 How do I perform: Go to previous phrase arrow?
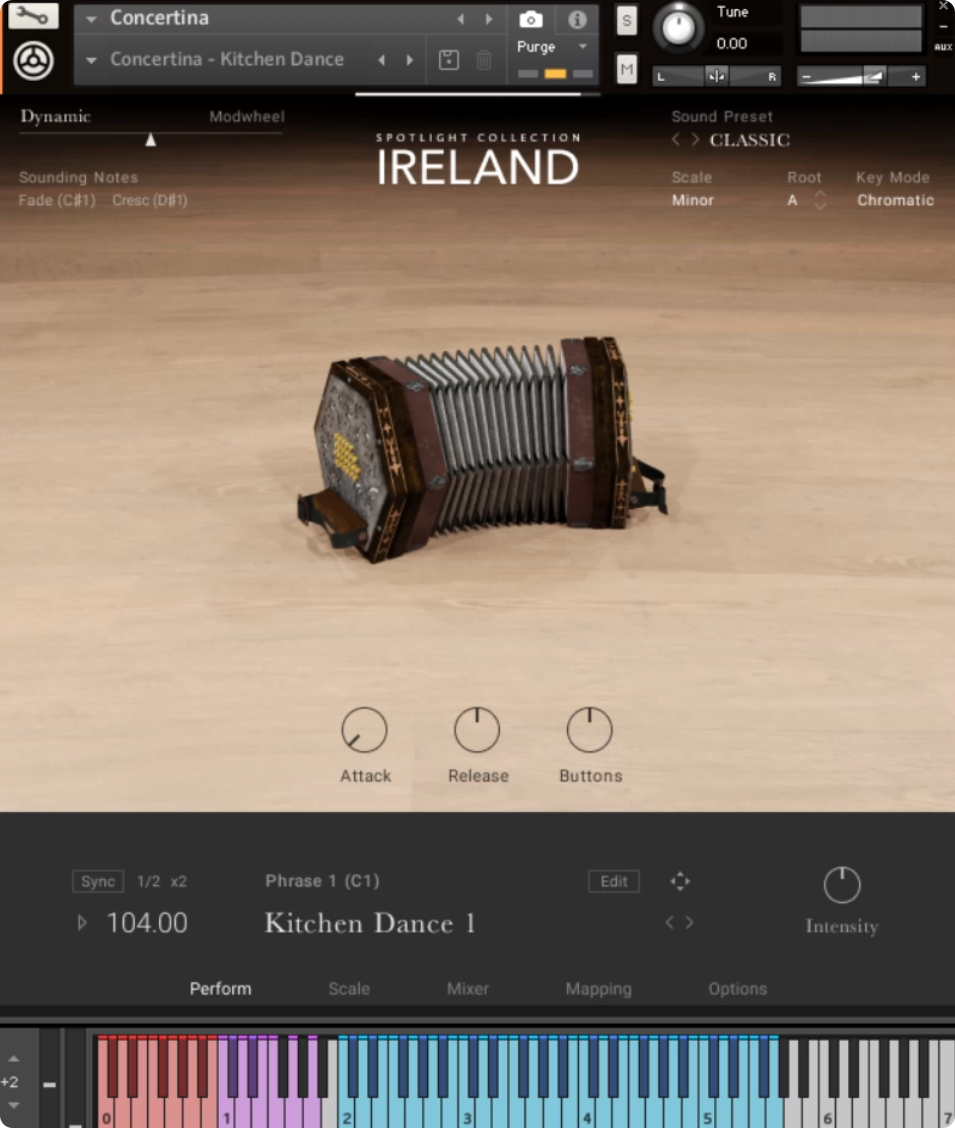[x=670, y=922]
